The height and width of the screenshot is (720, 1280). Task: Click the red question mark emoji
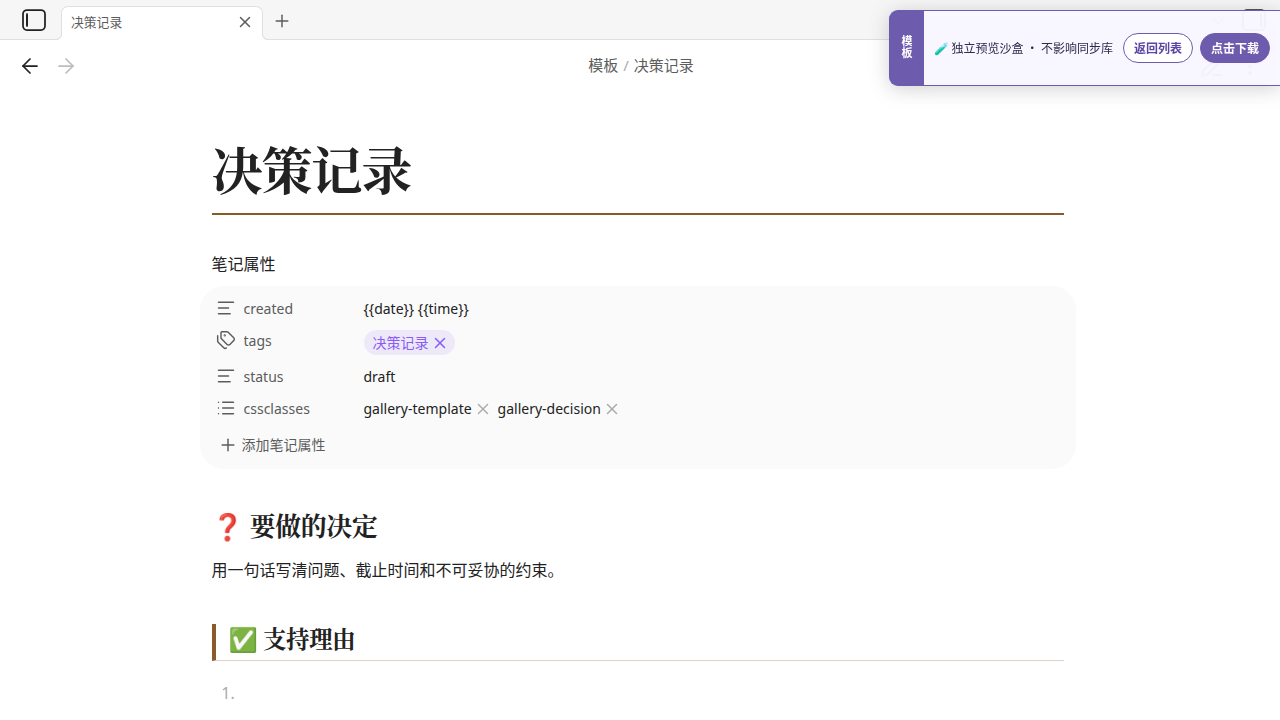click(x=227, y=527)
